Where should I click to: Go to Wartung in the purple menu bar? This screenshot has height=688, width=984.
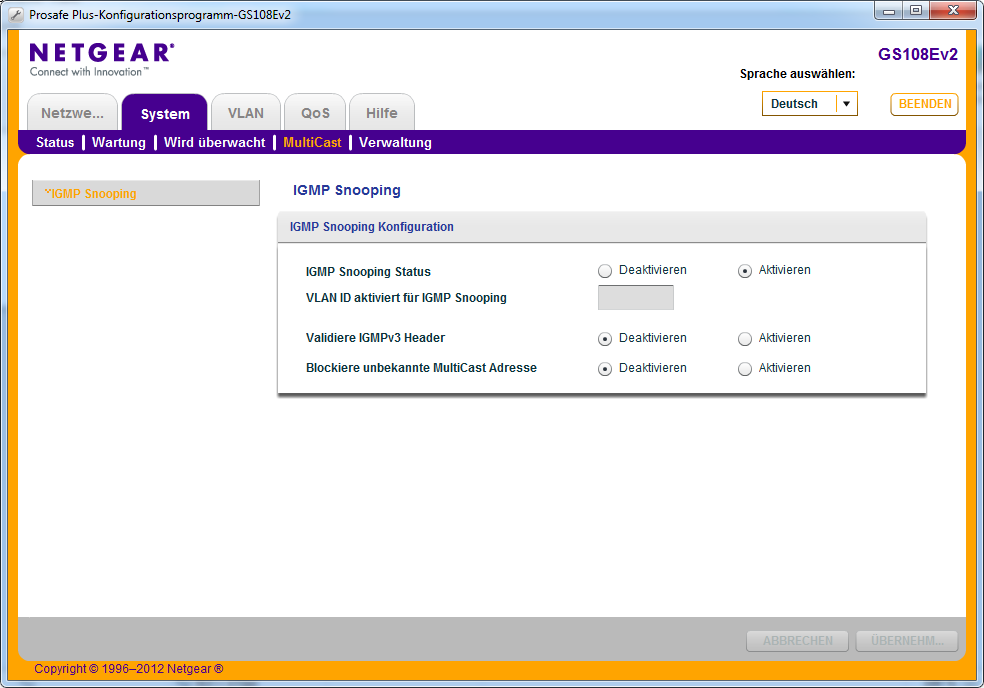point(118,142)
